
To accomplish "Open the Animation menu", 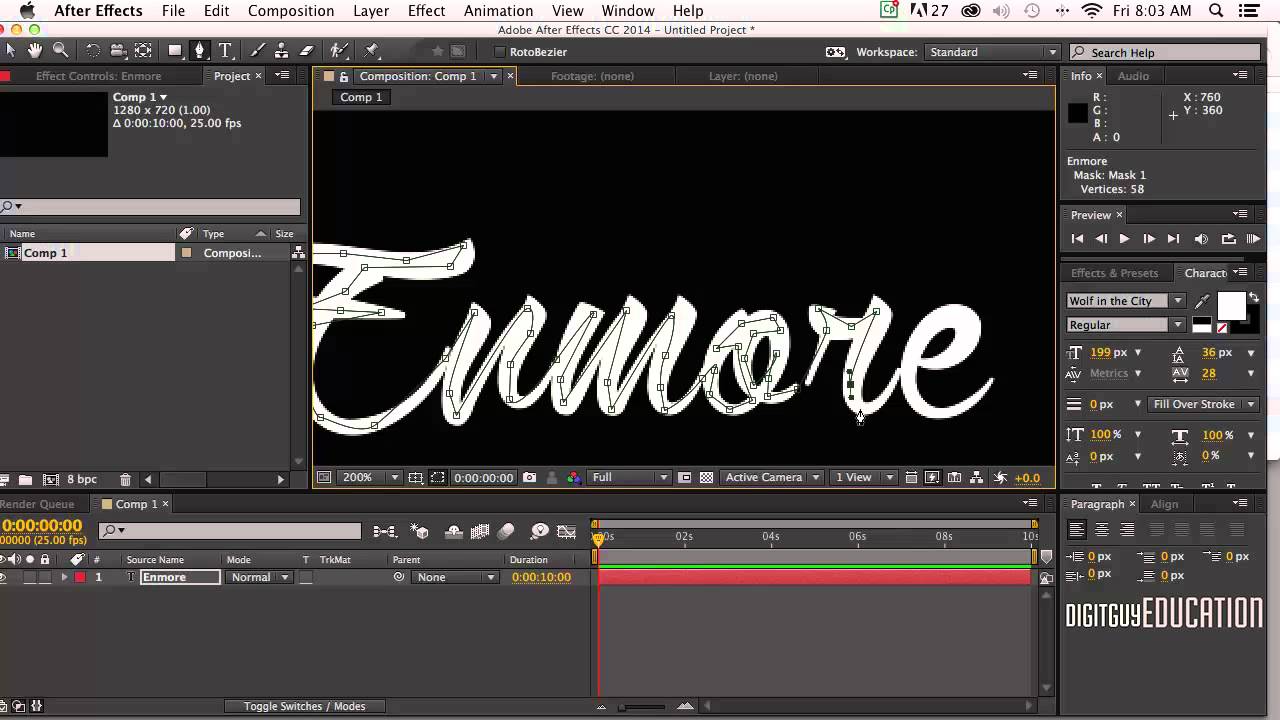I will click(x=498, y=11).
